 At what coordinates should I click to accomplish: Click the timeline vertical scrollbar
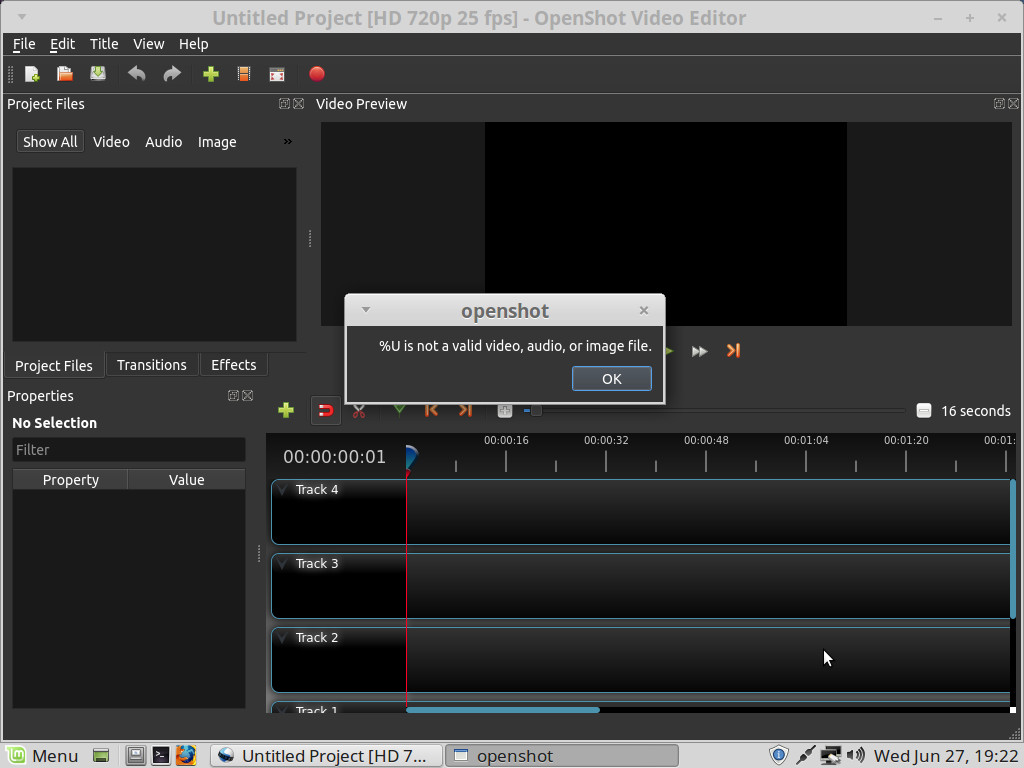1013,549
